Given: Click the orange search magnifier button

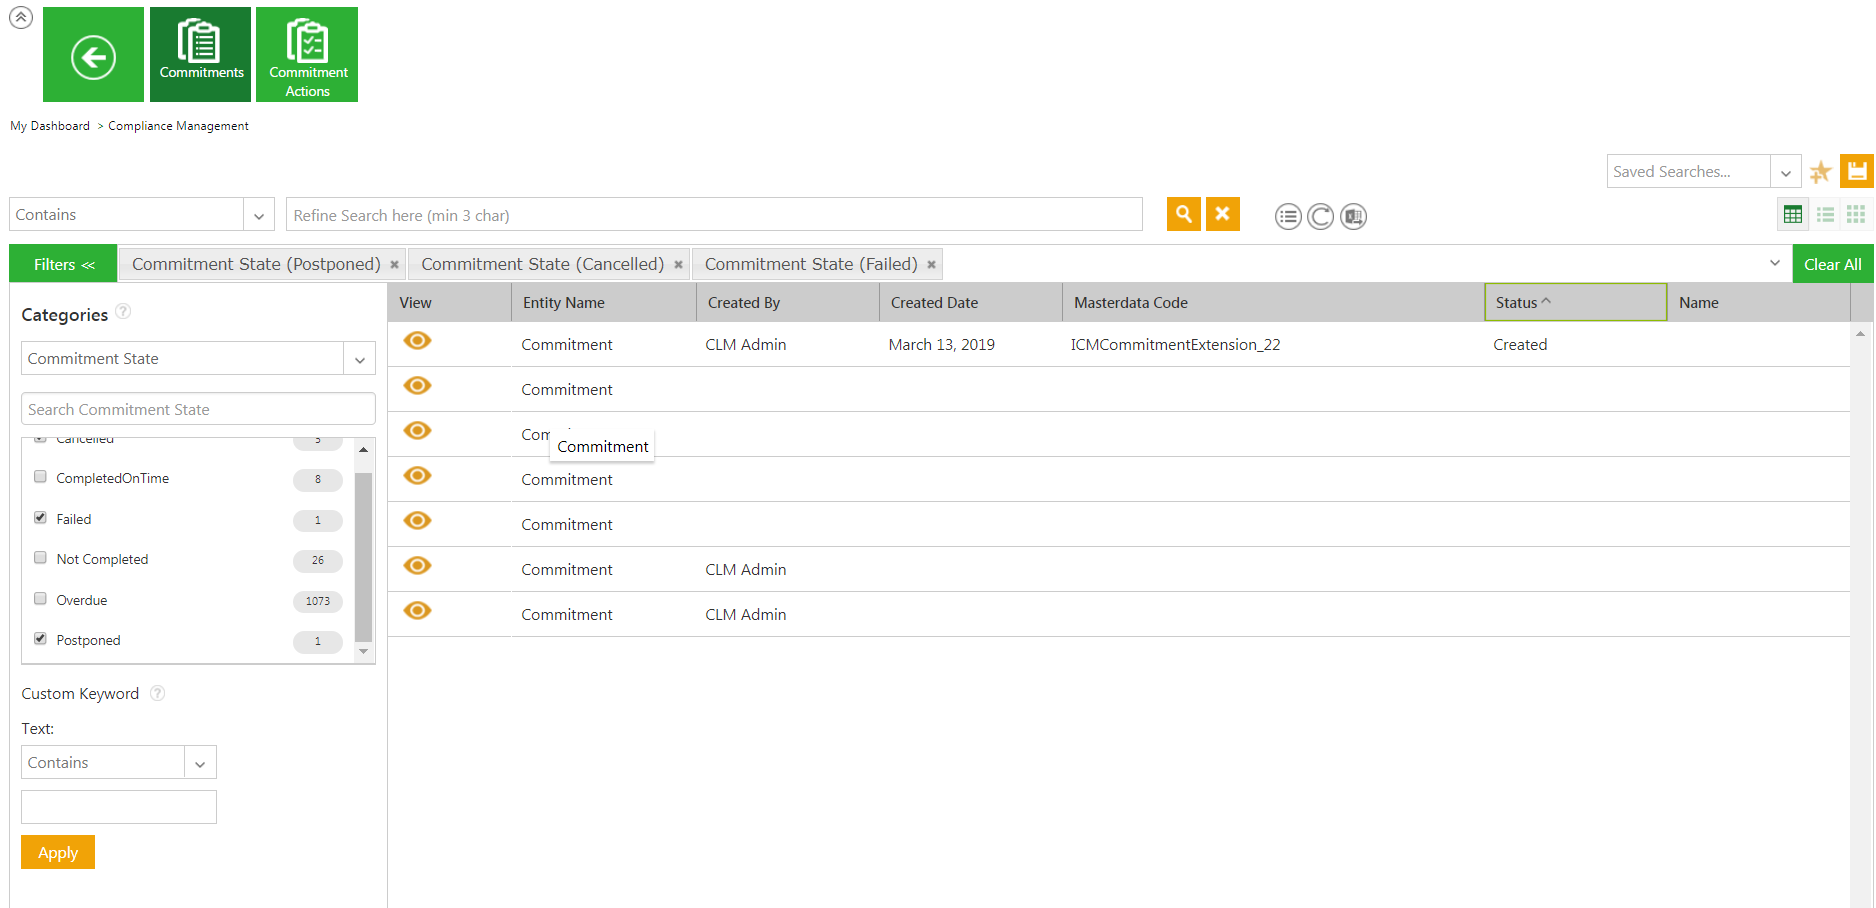Looking at the screenshot, I should click(1183, 214).
